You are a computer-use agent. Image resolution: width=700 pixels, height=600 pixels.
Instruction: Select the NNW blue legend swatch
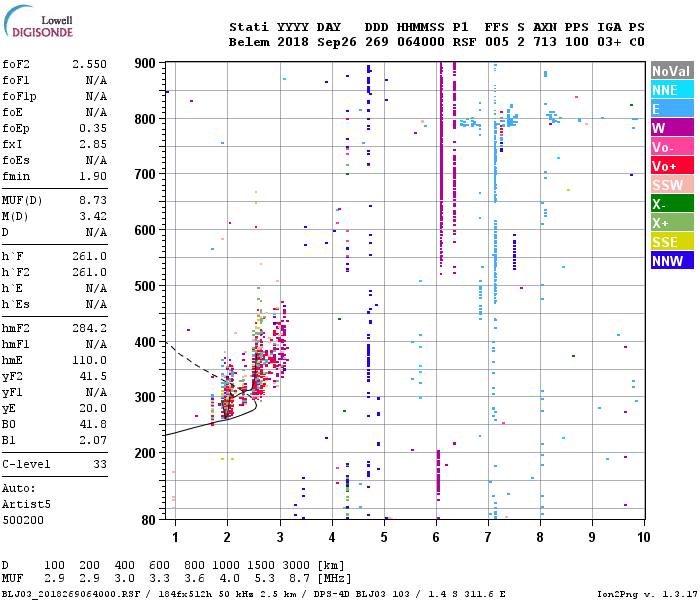point(672,261)
